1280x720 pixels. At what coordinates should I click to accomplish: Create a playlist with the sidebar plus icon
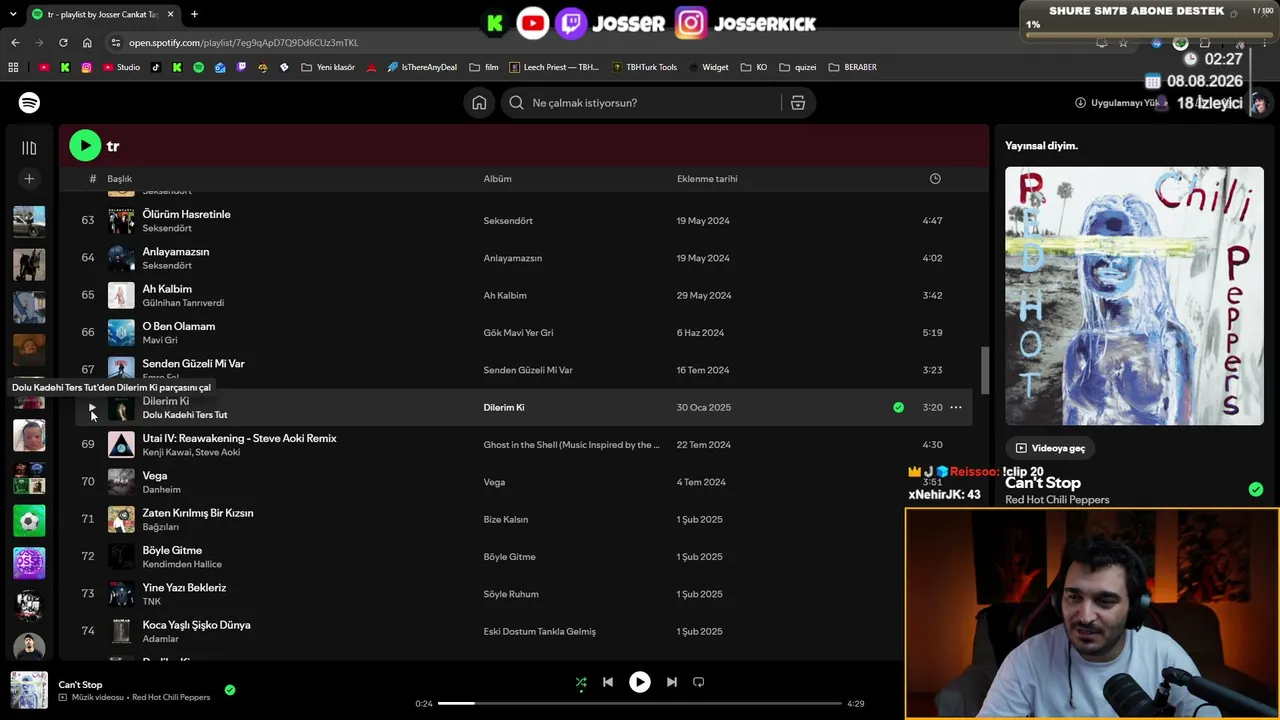[29, 179]
